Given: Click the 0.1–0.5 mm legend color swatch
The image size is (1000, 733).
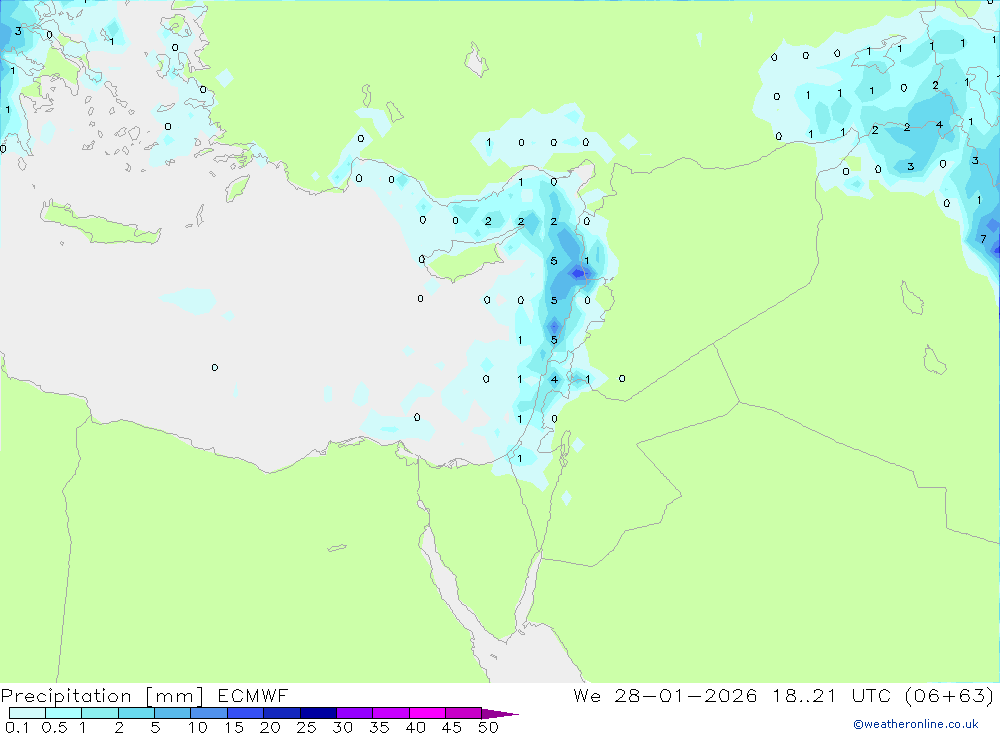Looking at the screenshot, I should click(x=27, y=713).
